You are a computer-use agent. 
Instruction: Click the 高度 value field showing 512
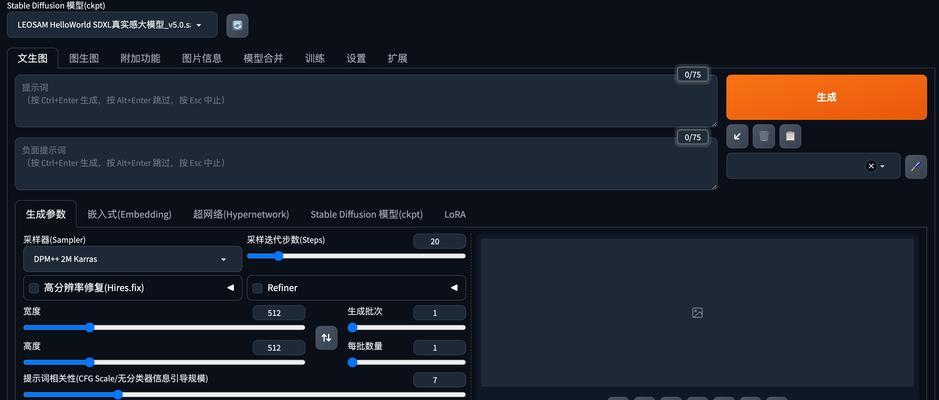(x=278, y=347)
